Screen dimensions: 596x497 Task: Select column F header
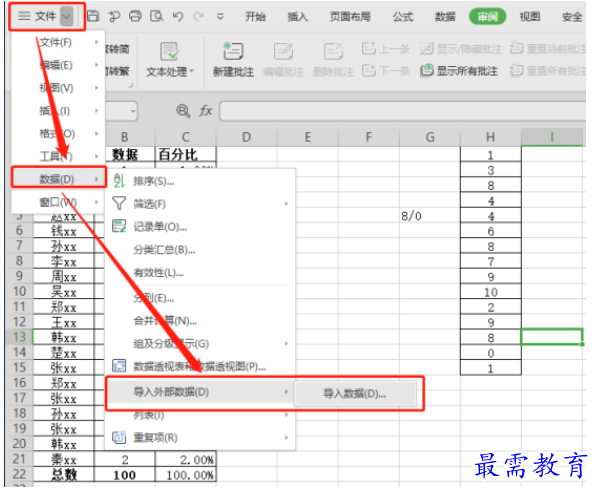click(368, 137)
